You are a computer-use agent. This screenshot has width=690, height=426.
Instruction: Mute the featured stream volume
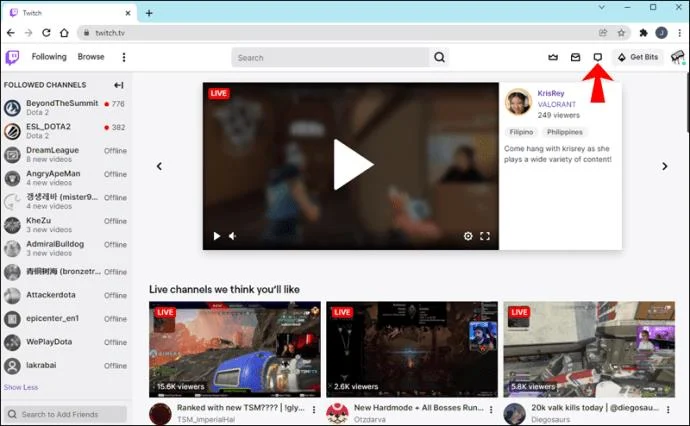coord(233,236)
